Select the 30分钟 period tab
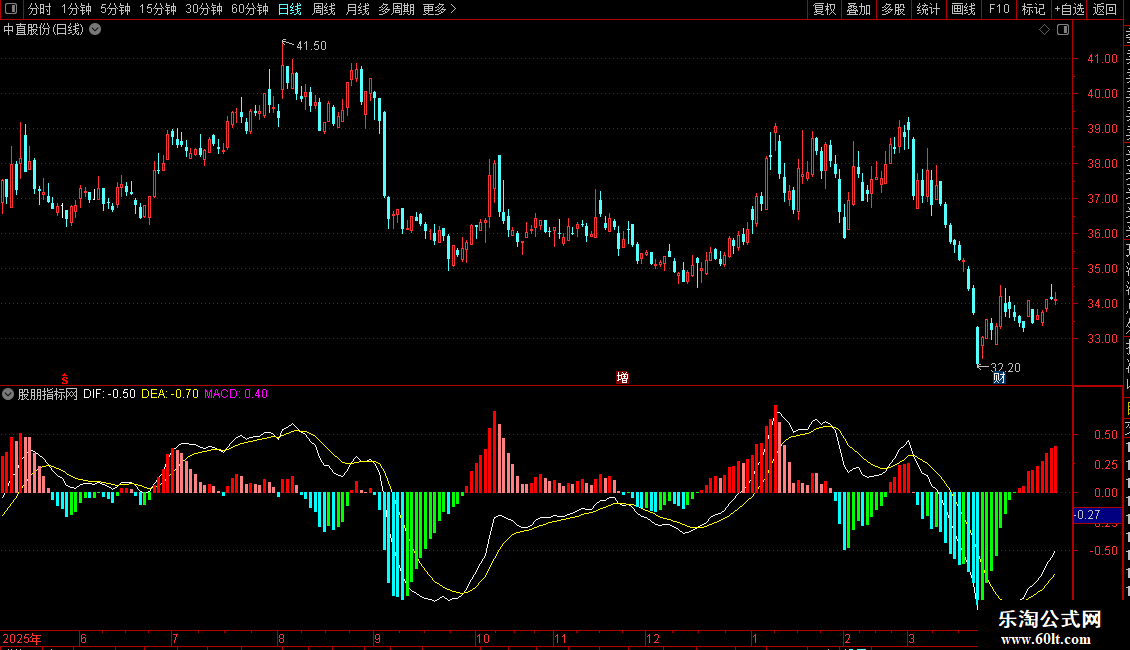Viewport: 1130px width, 650px height. tap(204, 9)
